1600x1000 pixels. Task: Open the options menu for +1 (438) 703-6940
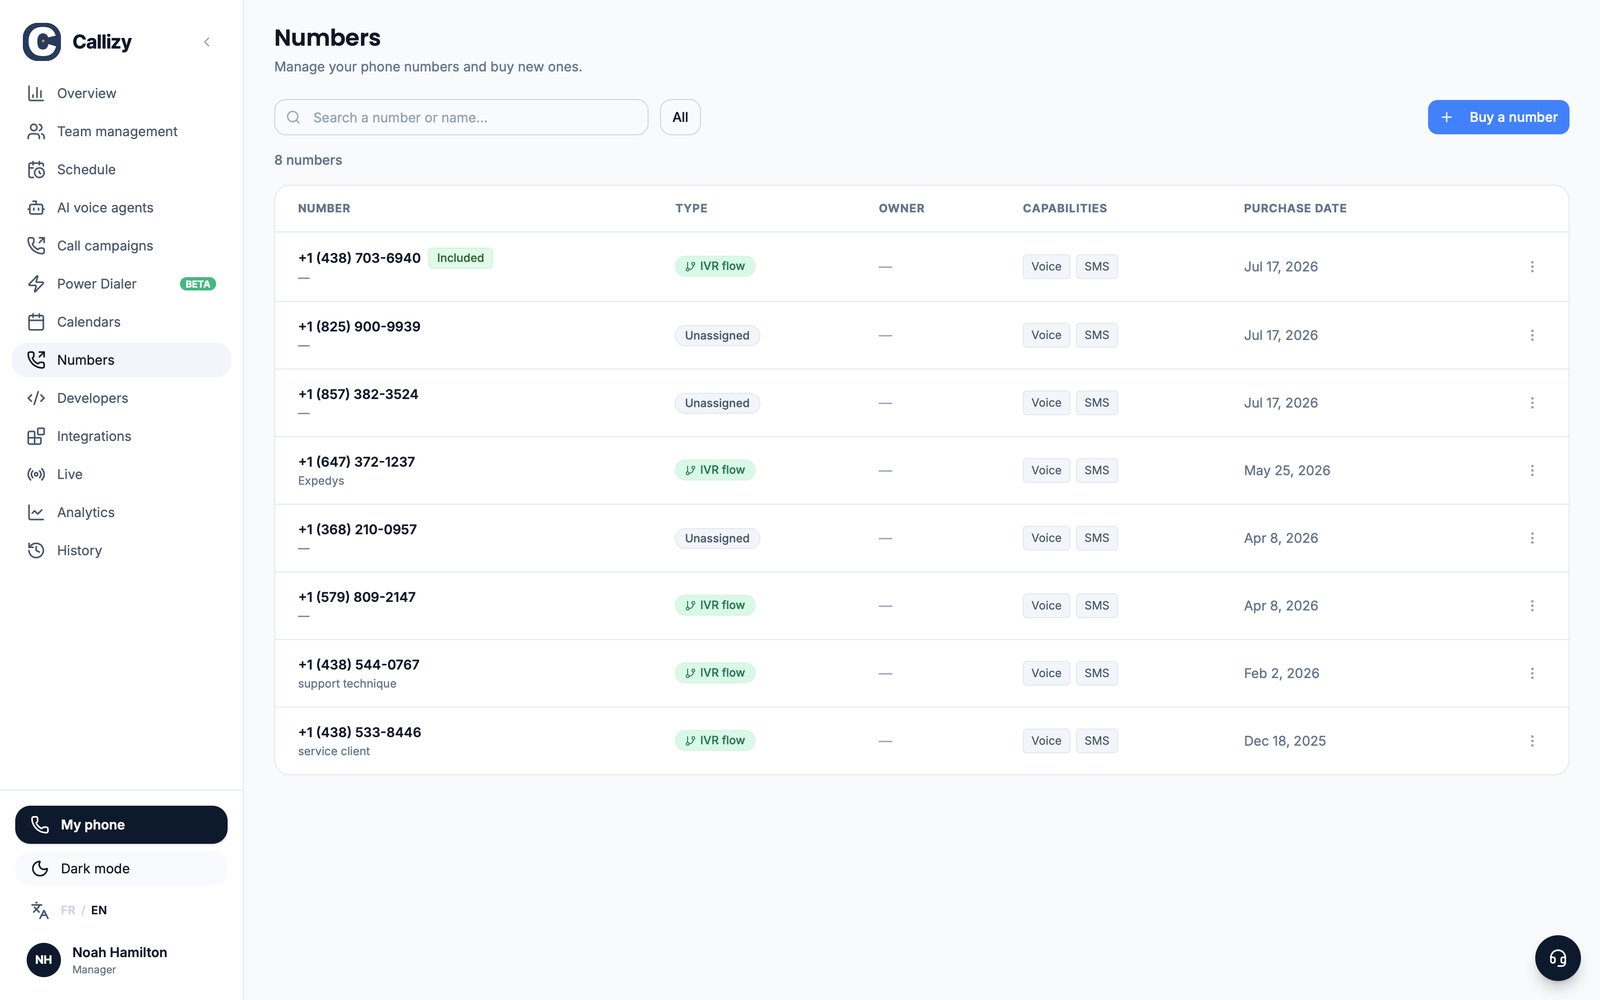1532,267
